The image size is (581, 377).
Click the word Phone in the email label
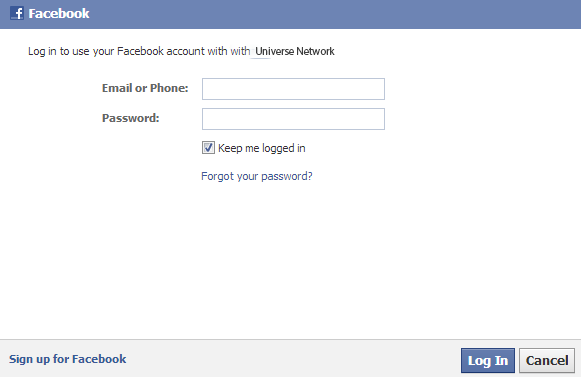click(169, 88)
